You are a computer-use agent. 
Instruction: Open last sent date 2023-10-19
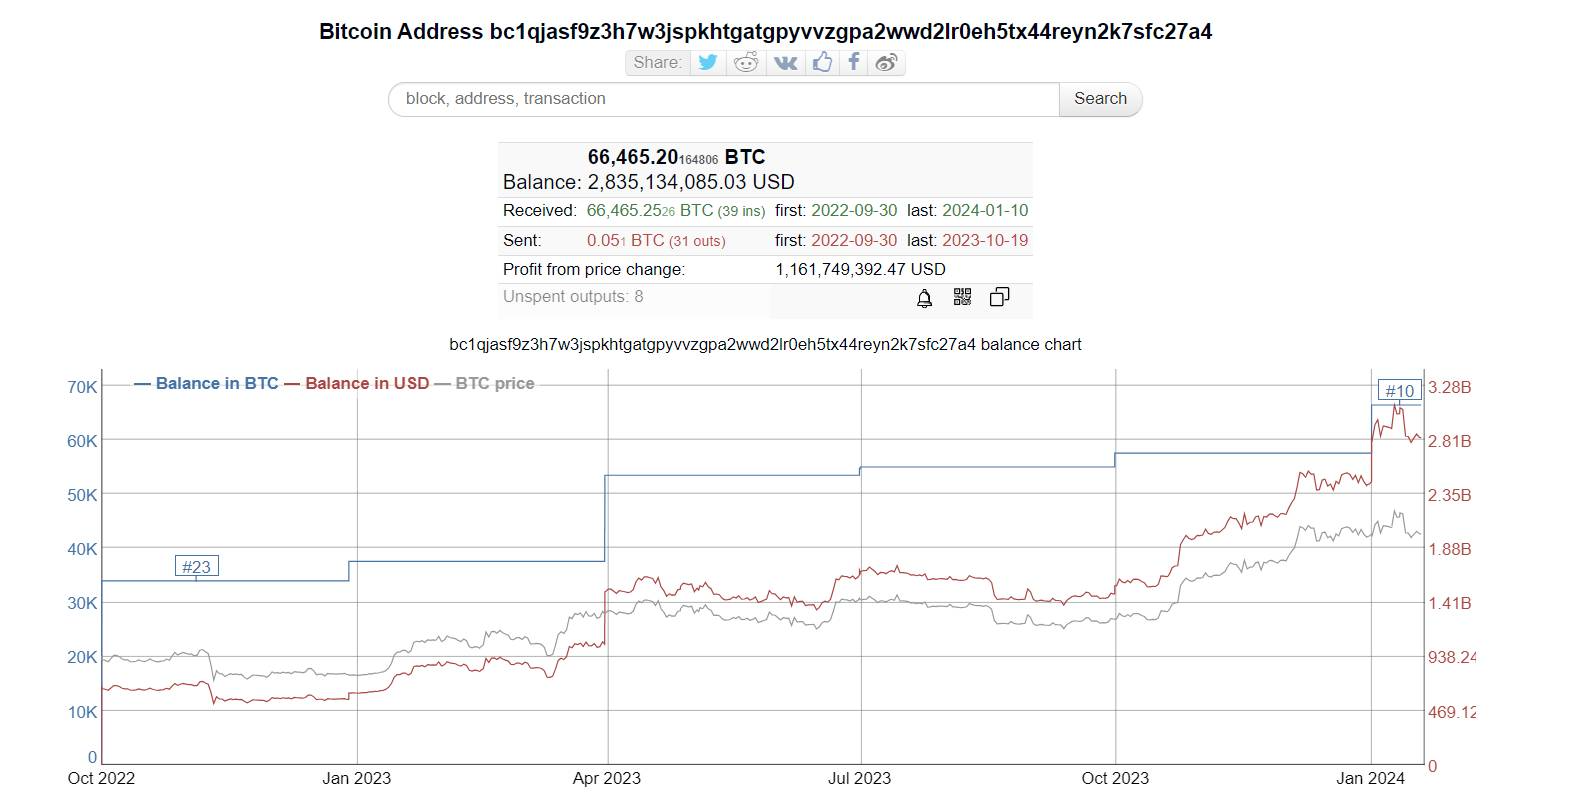pyautogui.click(x=985, y=241)
